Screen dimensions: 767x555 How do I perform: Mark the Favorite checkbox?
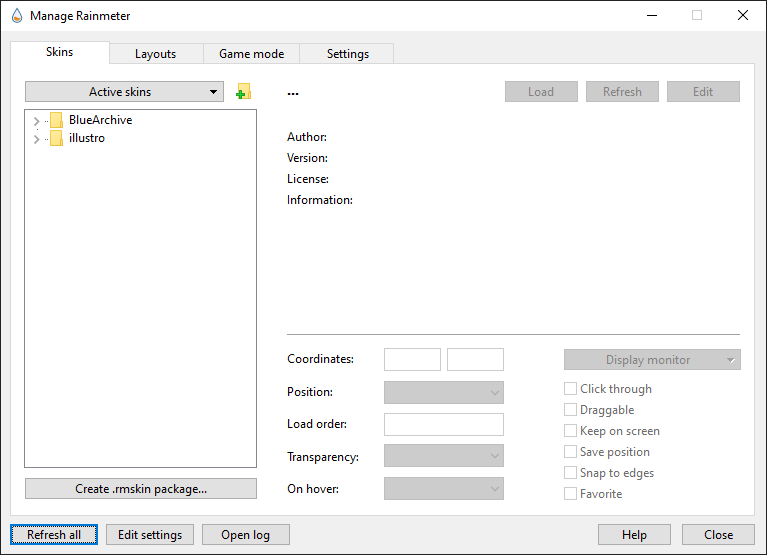pos(570,494)
